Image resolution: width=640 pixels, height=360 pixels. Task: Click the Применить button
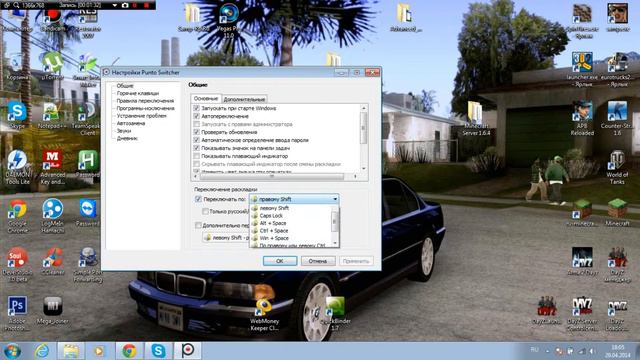356,261
